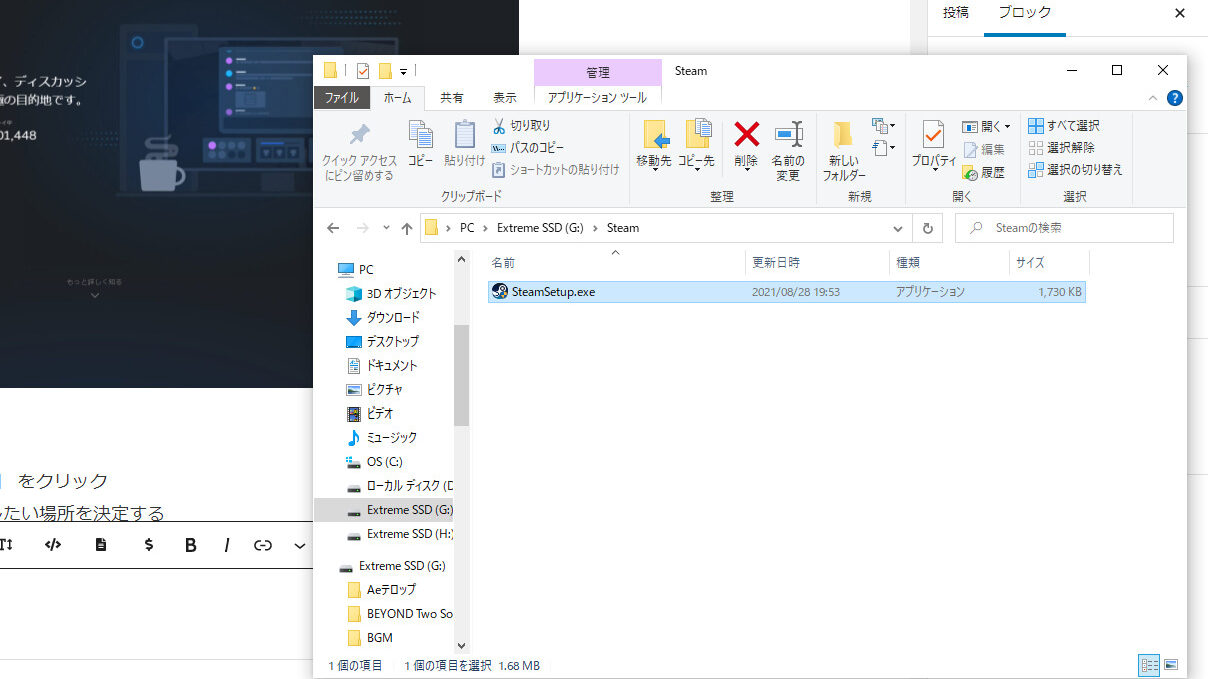
Task: Switch to large icons view layout
Action: 1171,665
